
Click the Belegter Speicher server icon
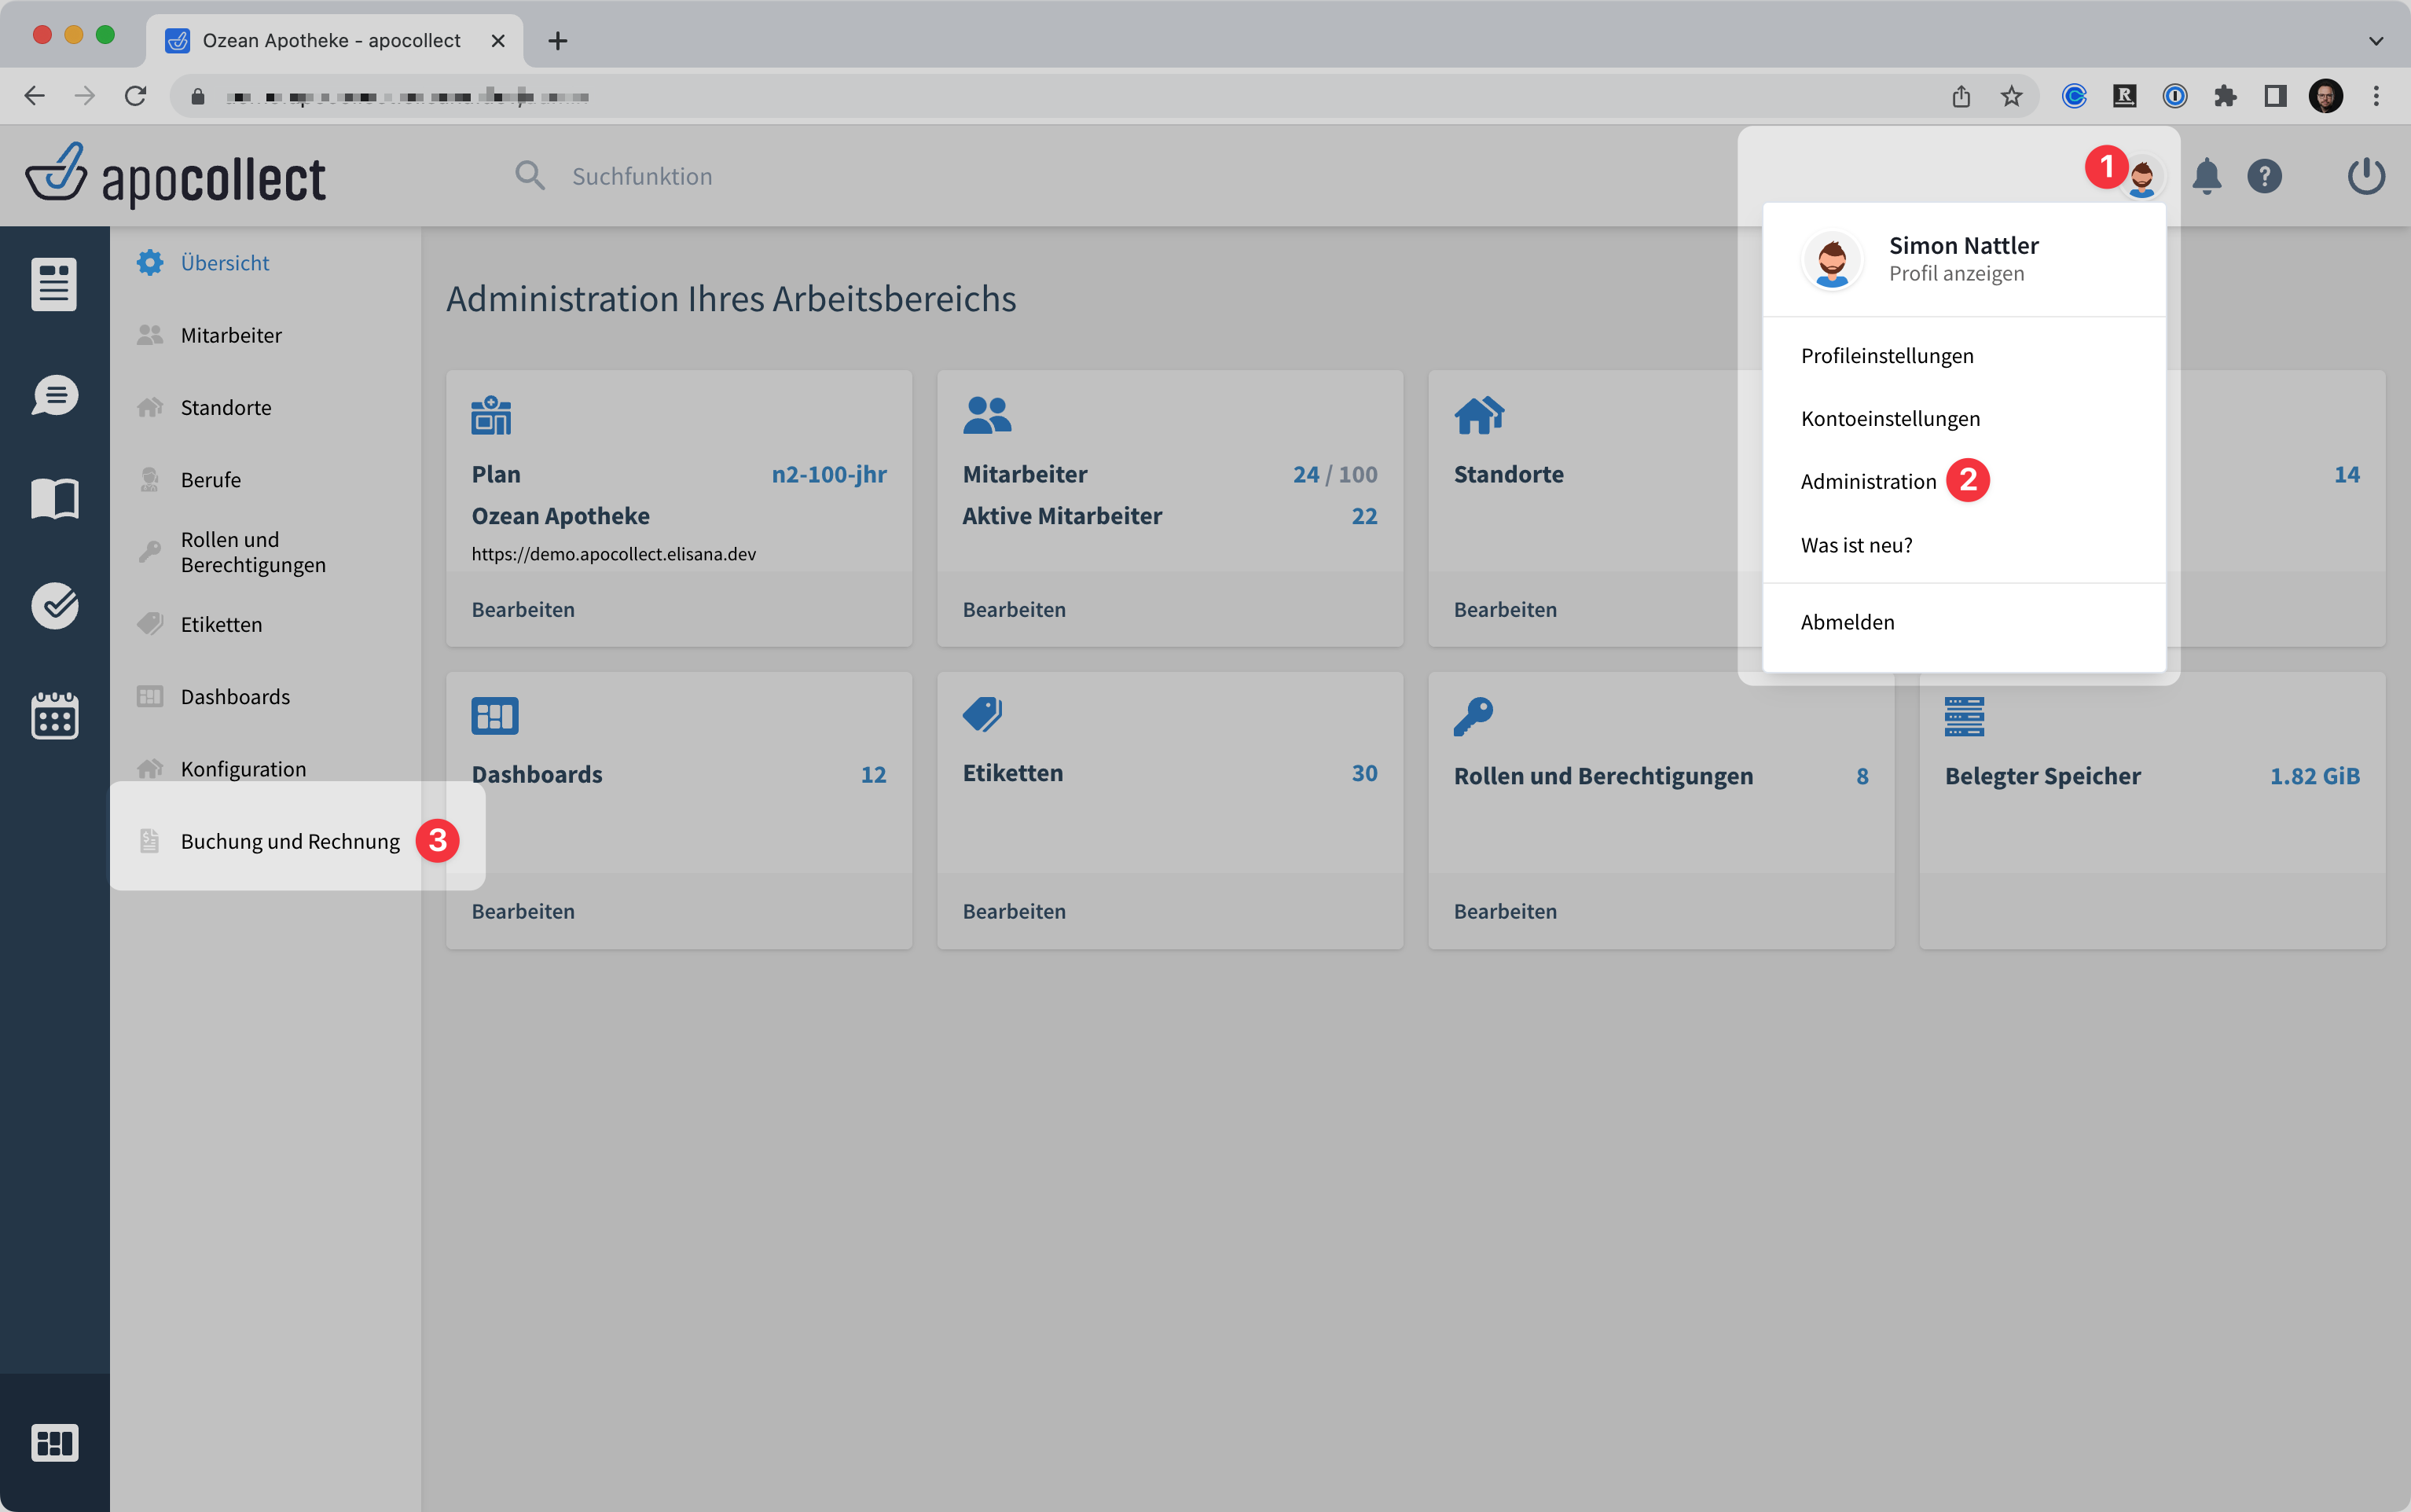1964,716
